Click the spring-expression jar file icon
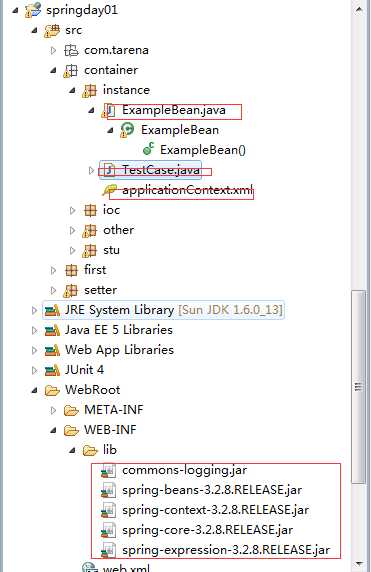The height and width of the screenshot is (572, 371). [108, 550]
